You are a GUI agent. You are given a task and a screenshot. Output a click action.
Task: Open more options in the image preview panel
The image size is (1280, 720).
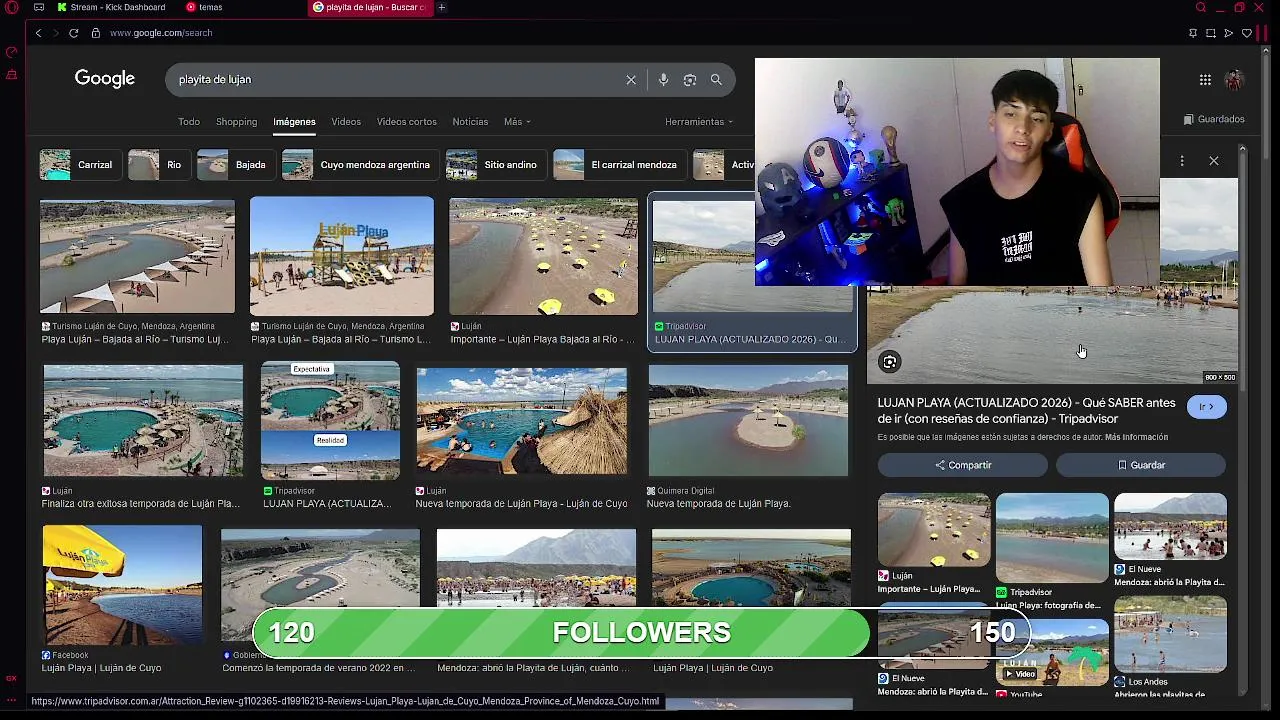(x=1182, y=161)
